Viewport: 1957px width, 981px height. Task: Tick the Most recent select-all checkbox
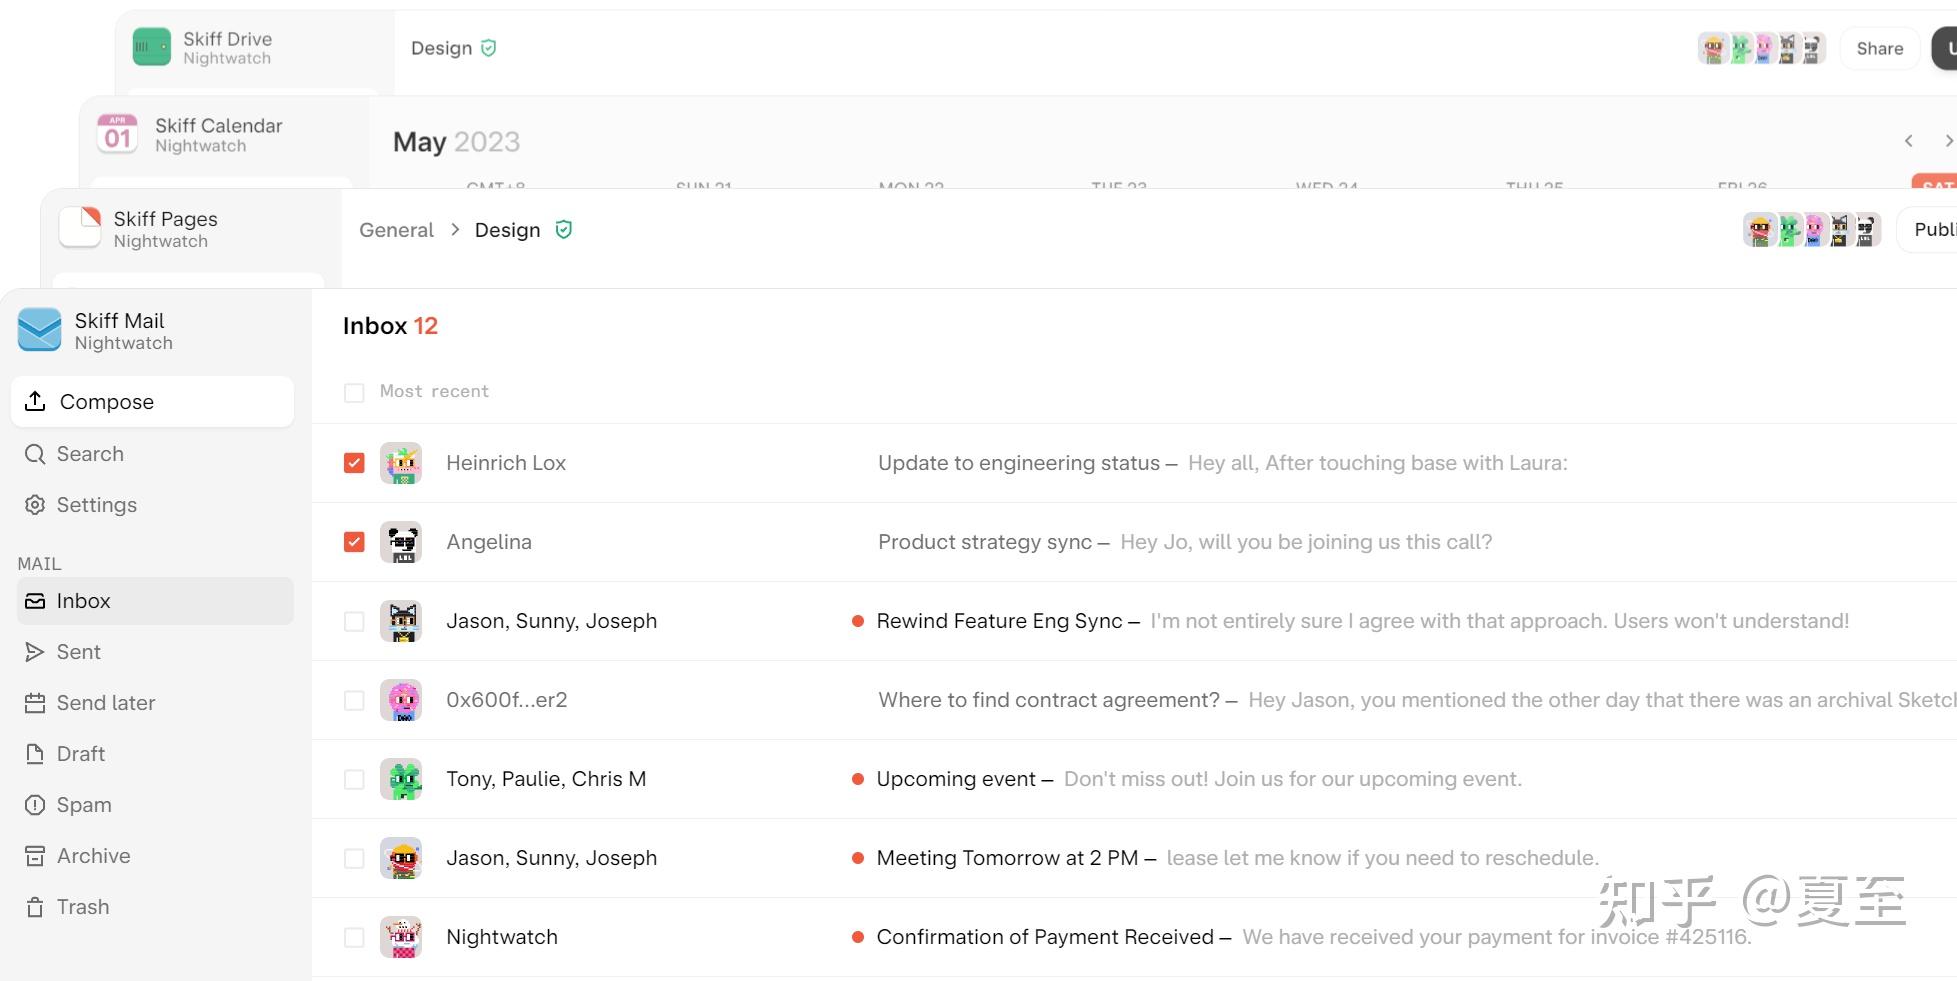[x=354, y=392]
